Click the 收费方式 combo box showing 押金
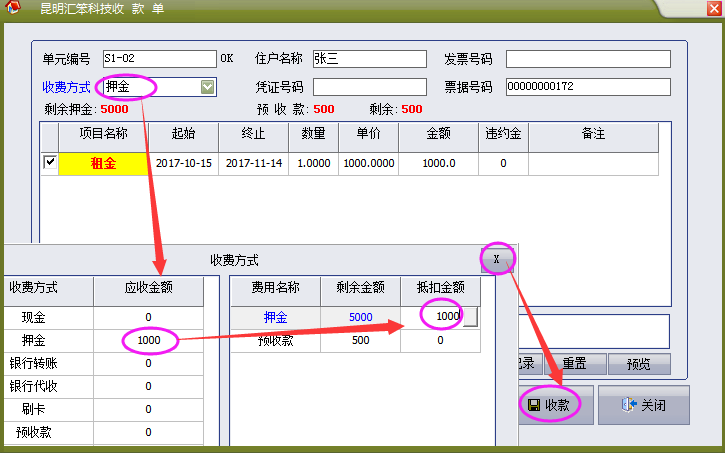 click(x=160, y=87)
